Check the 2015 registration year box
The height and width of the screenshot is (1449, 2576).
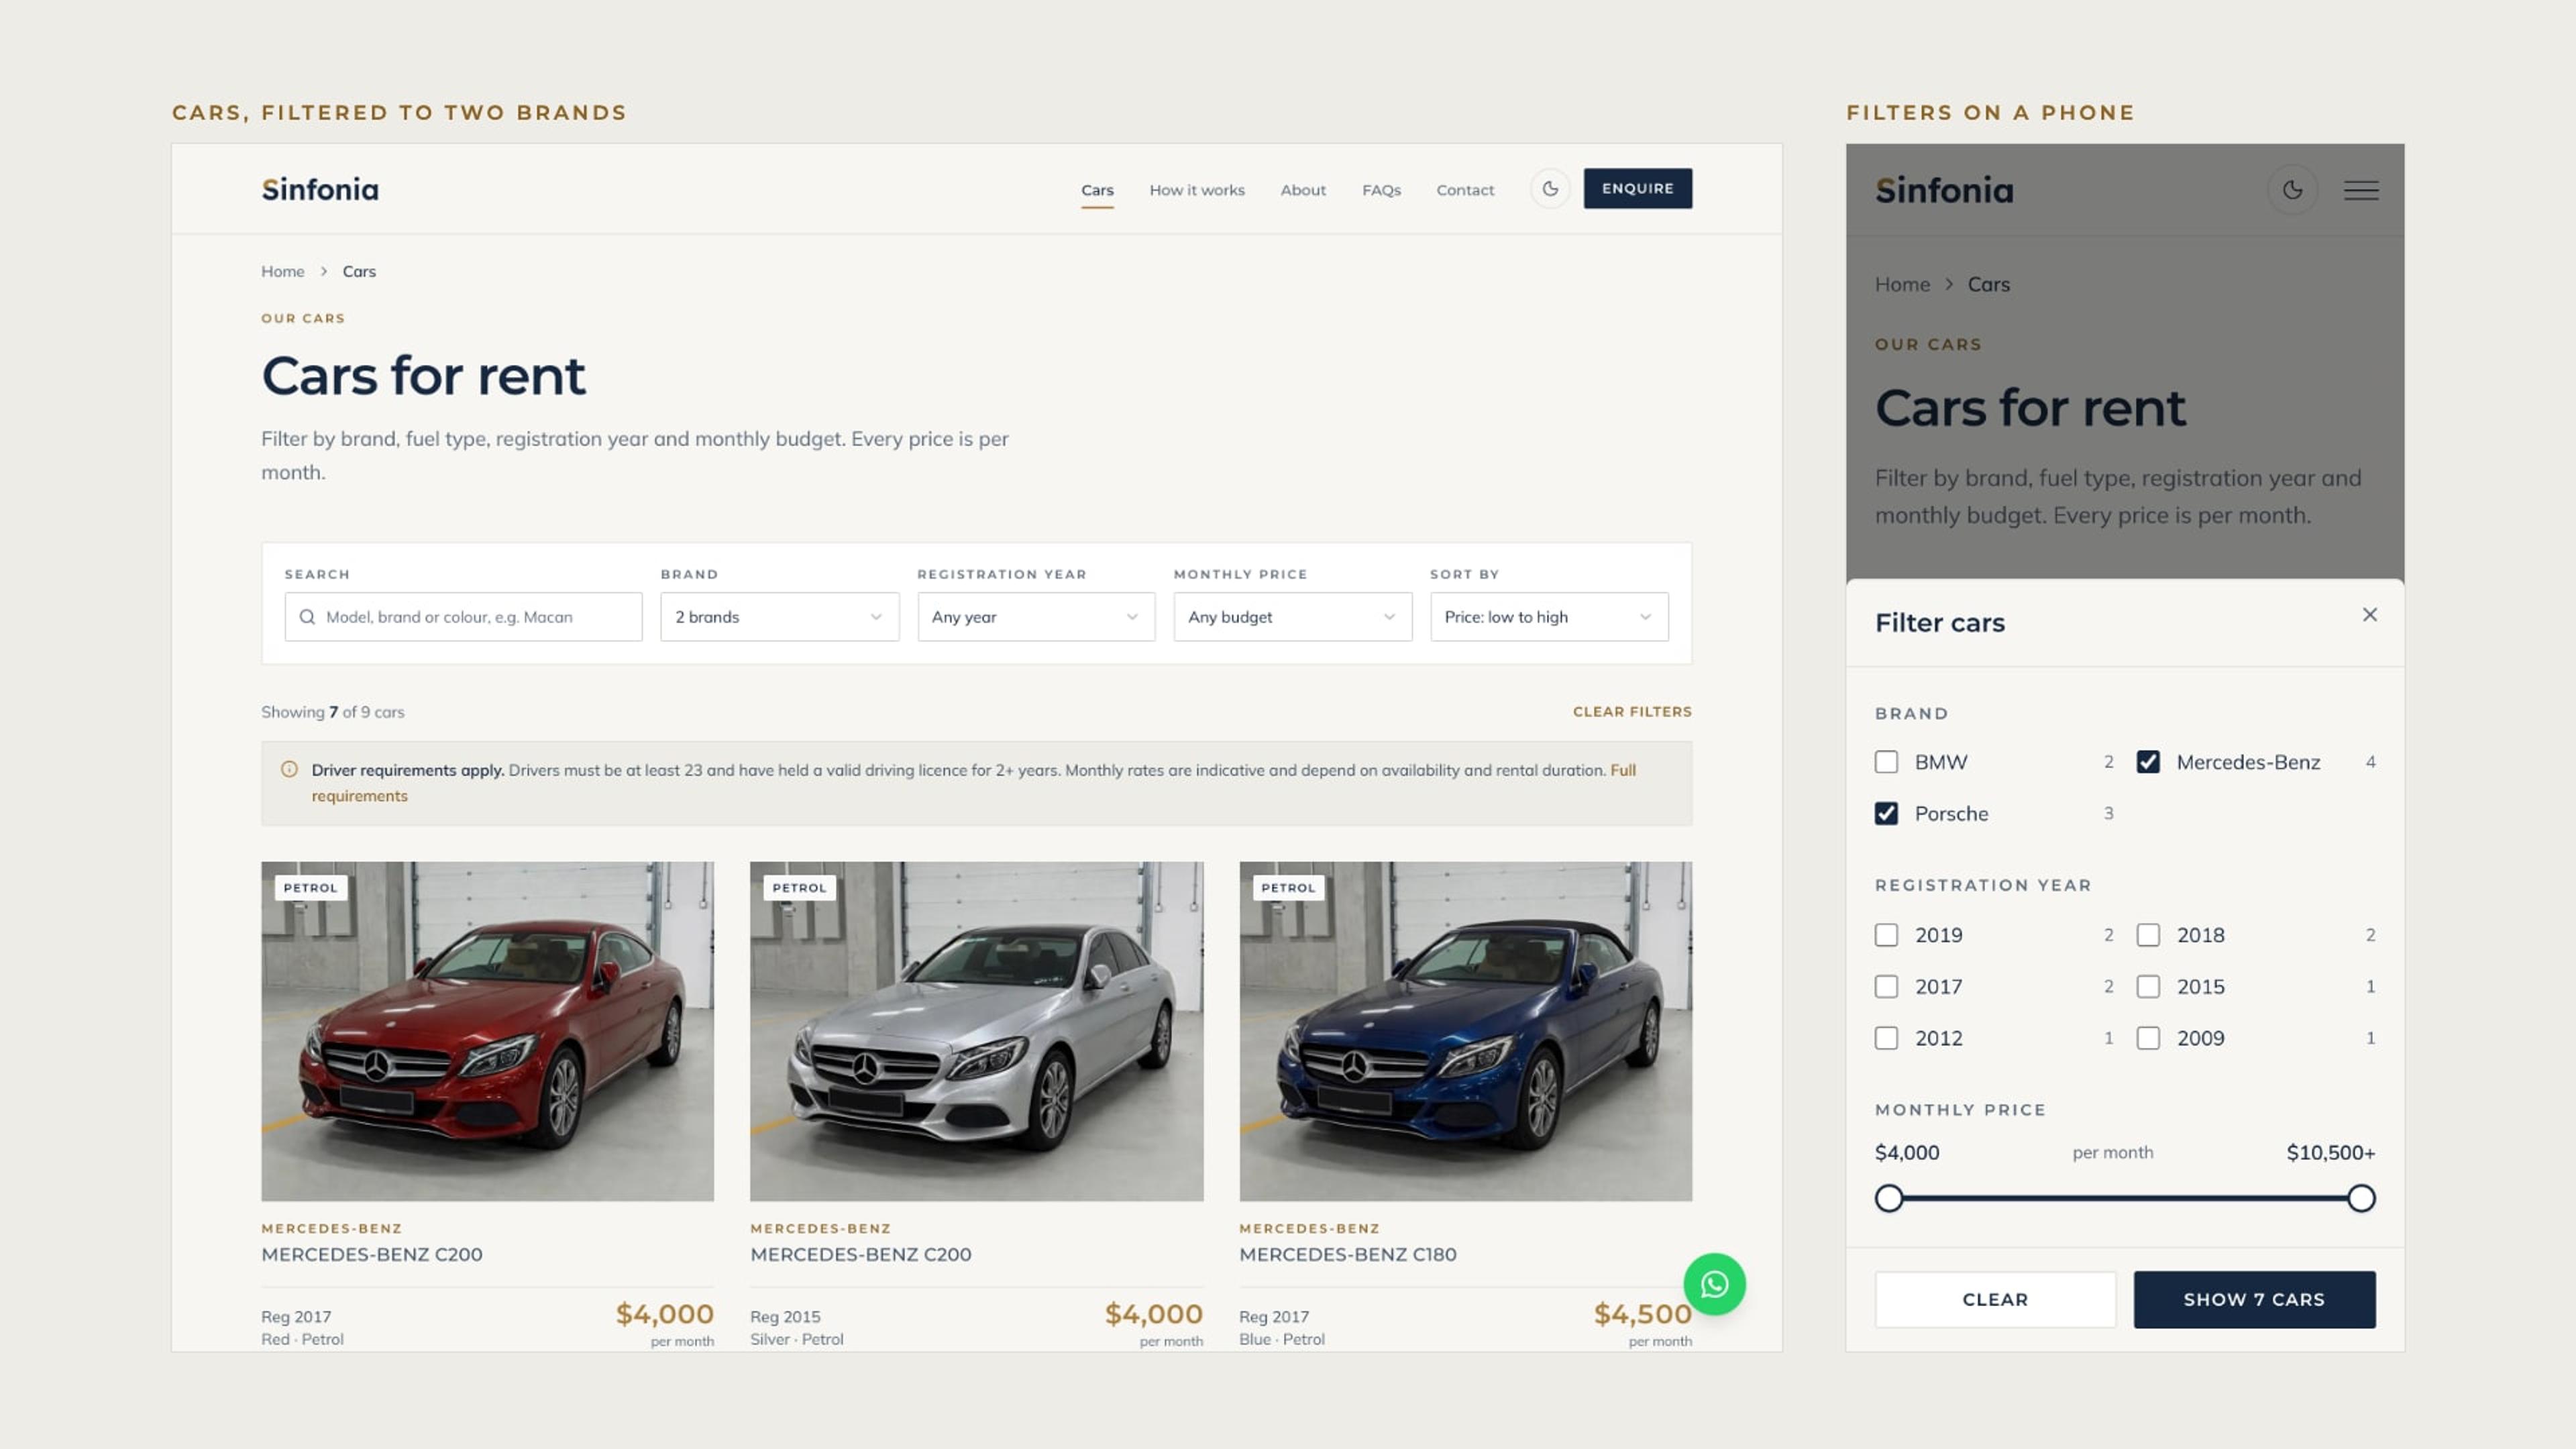(x=2147, y=986)
